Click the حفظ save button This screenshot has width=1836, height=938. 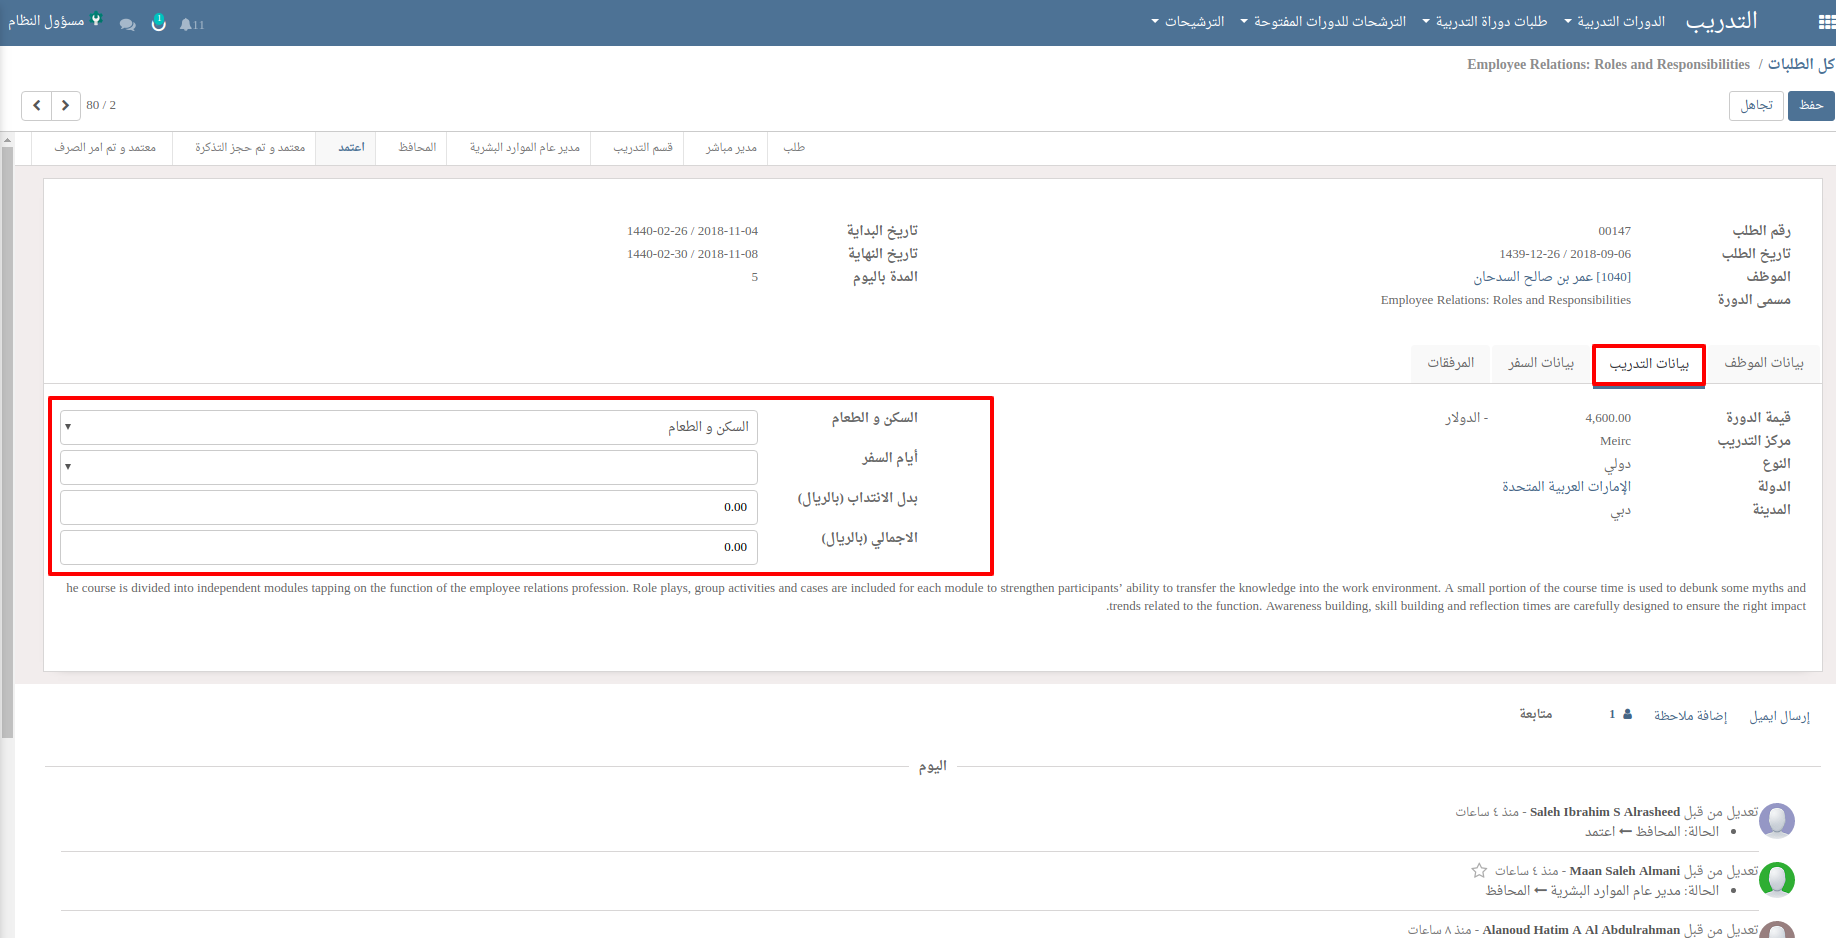[x=1810, y=105]
